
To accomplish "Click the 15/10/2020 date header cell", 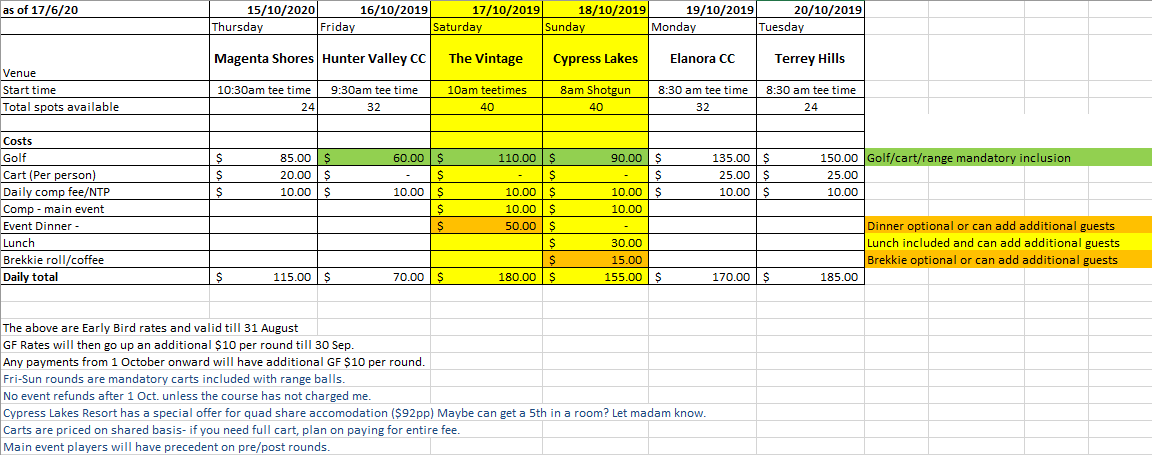I will 263,9.
